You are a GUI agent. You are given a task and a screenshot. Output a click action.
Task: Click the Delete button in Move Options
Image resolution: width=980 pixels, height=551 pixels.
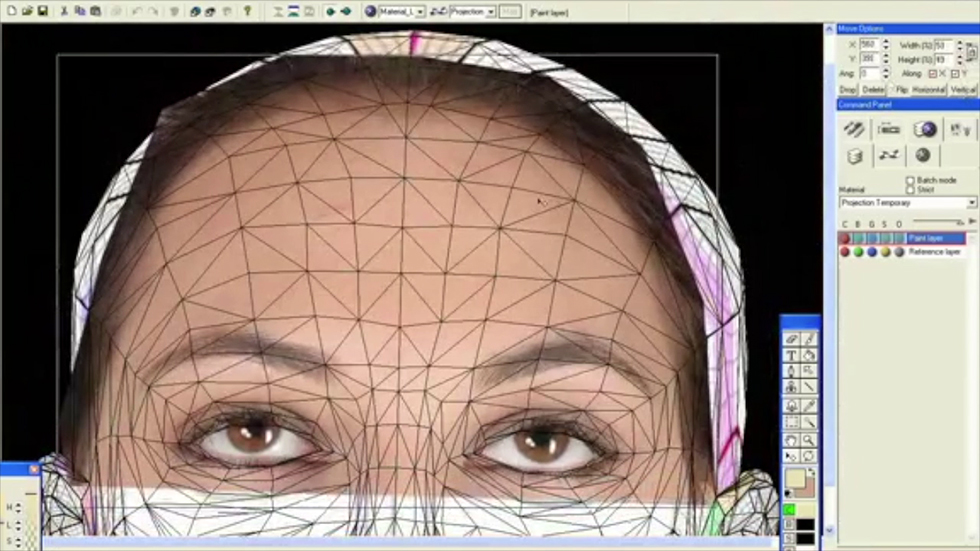tap(873, 90)
